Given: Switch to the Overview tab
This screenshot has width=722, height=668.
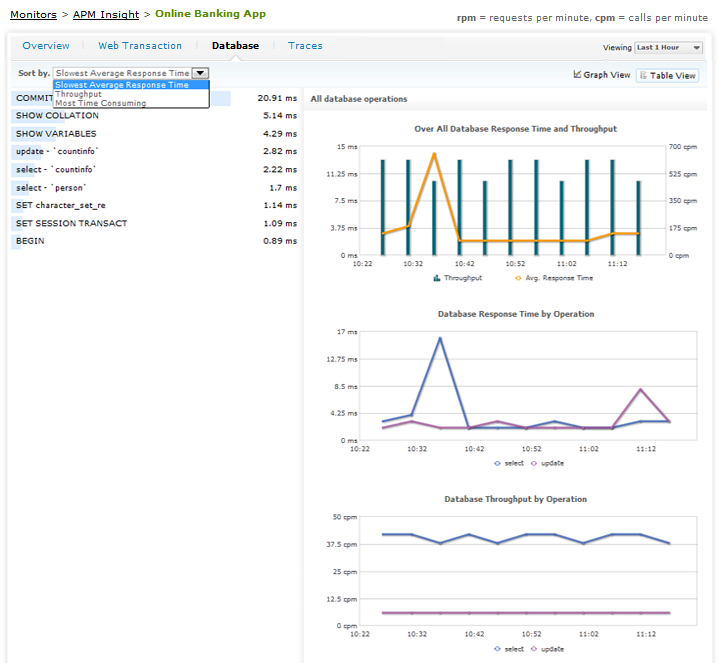Looking at the screenshot, I should [46, 46].
